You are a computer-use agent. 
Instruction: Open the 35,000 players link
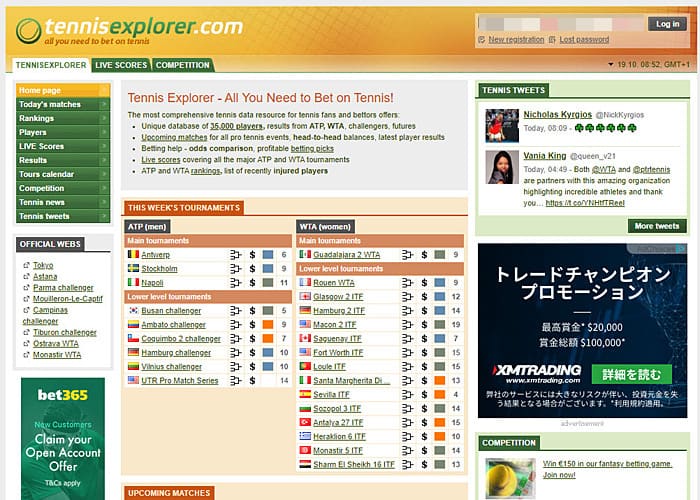pos(236,126)
